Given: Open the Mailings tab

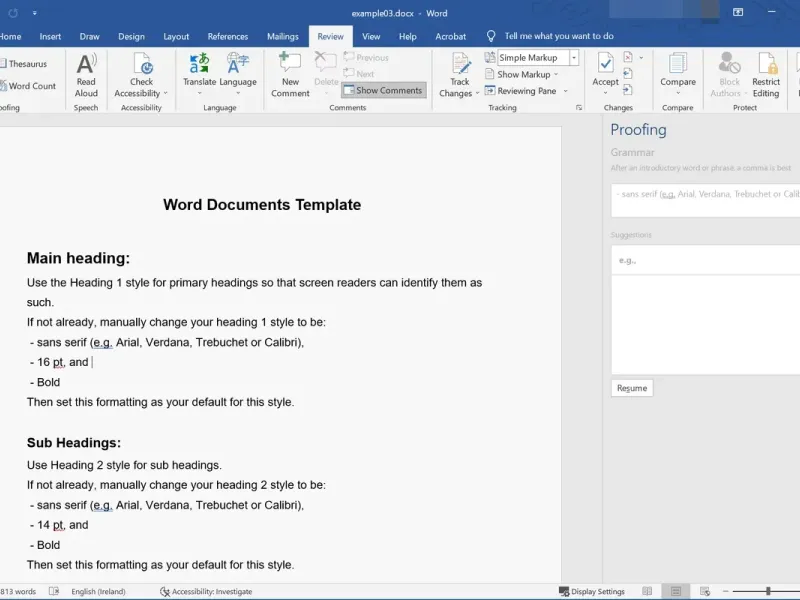Looking at the screenshot, I should coord(283,36).
